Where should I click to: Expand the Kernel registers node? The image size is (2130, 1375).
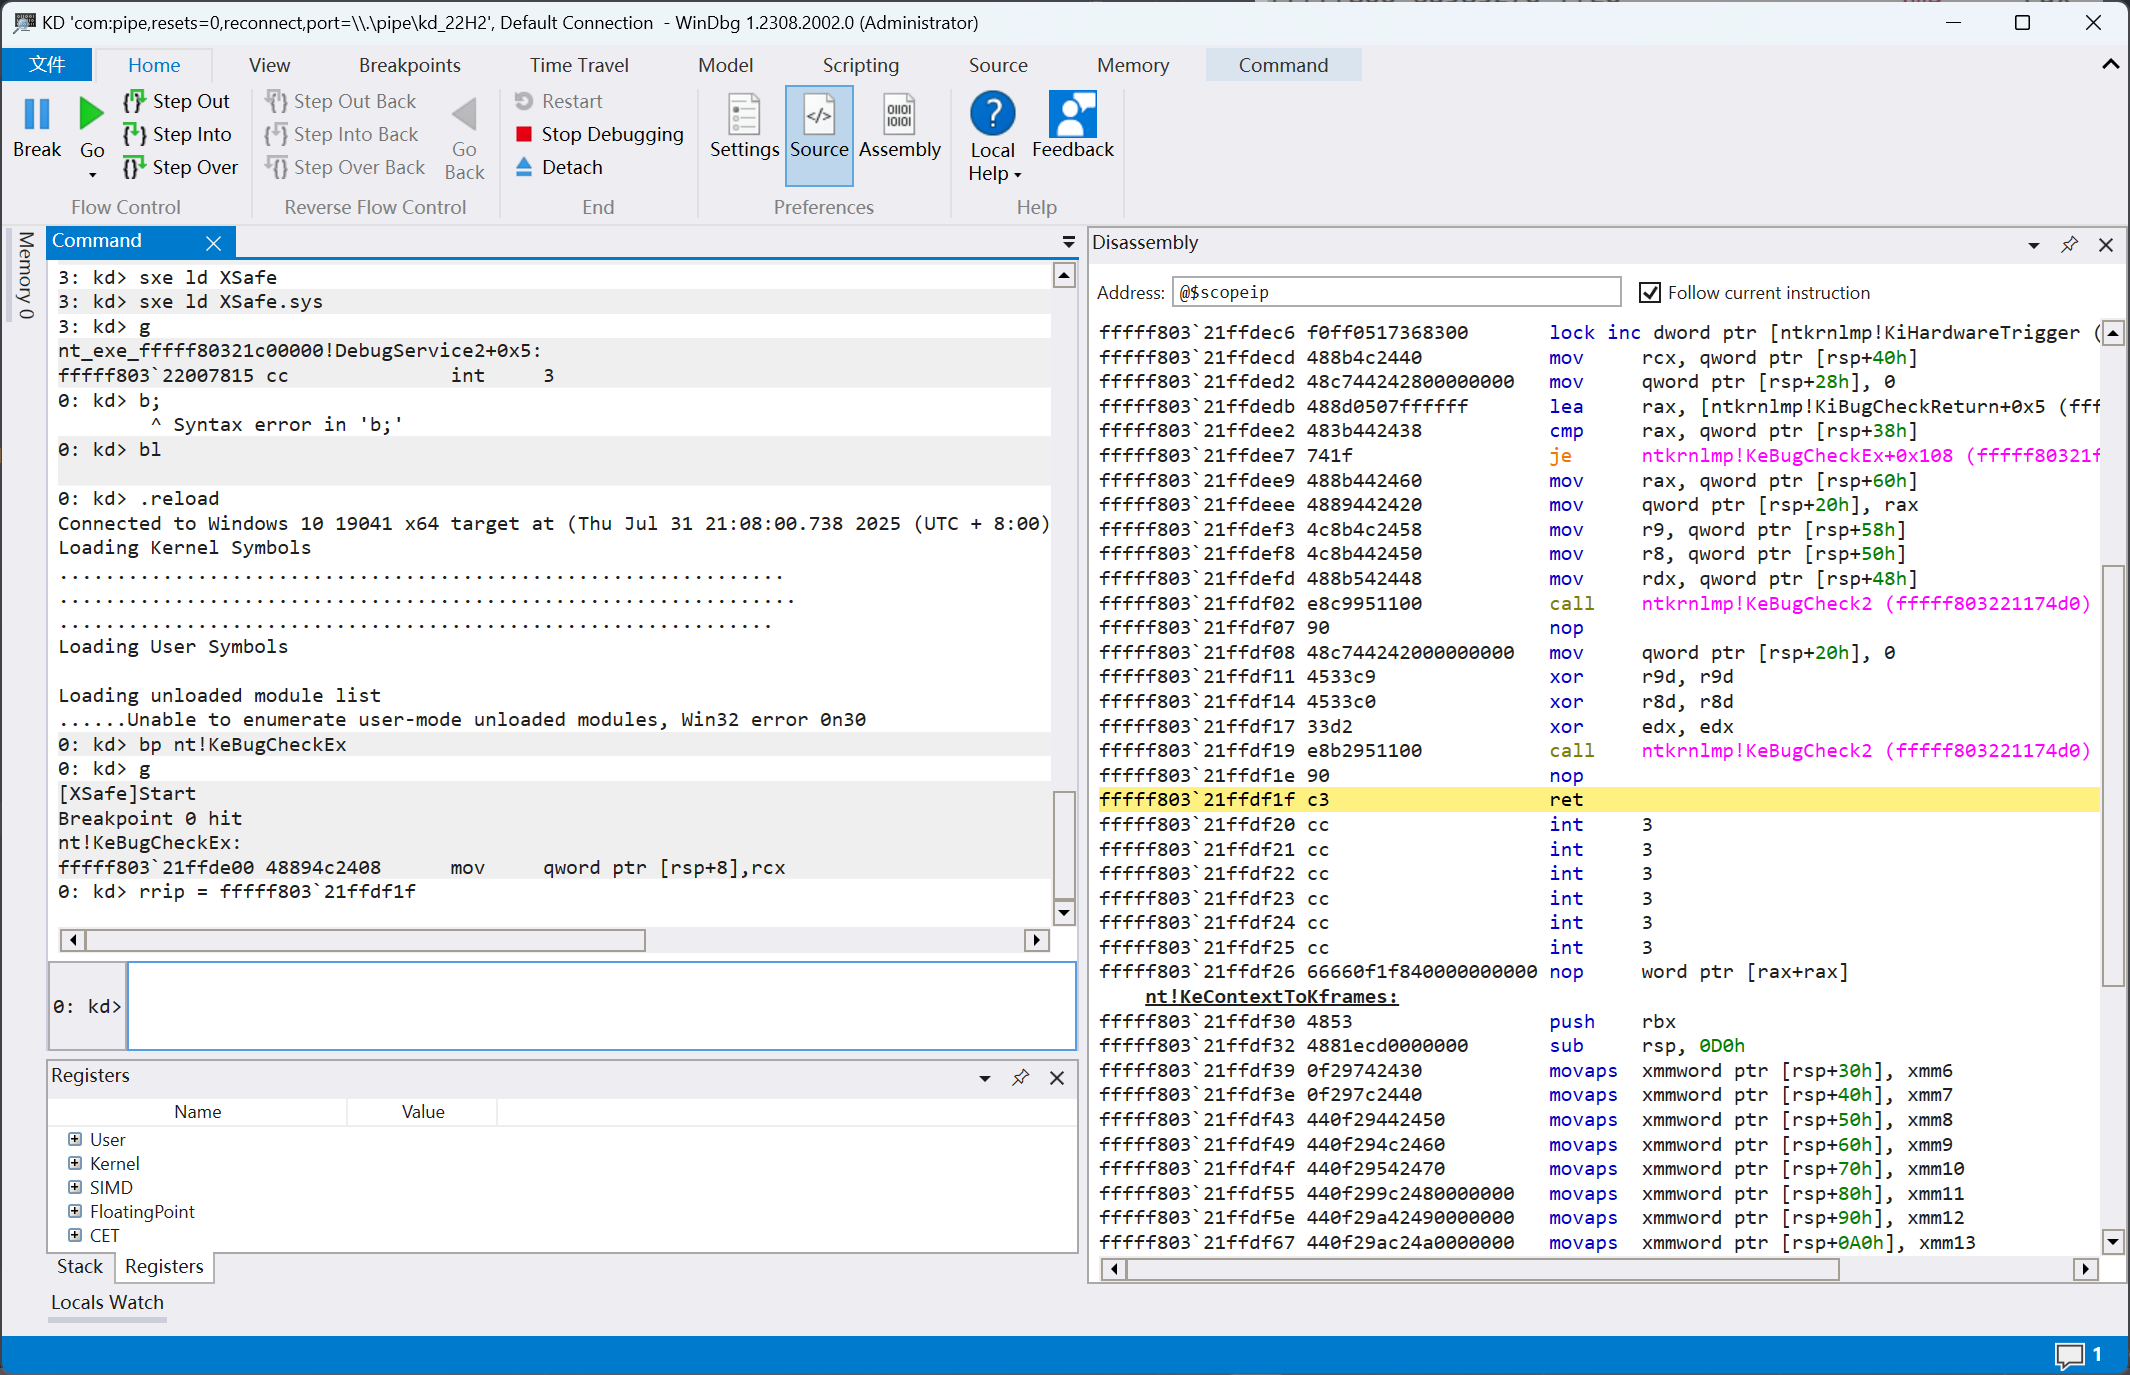(75, 1163)
